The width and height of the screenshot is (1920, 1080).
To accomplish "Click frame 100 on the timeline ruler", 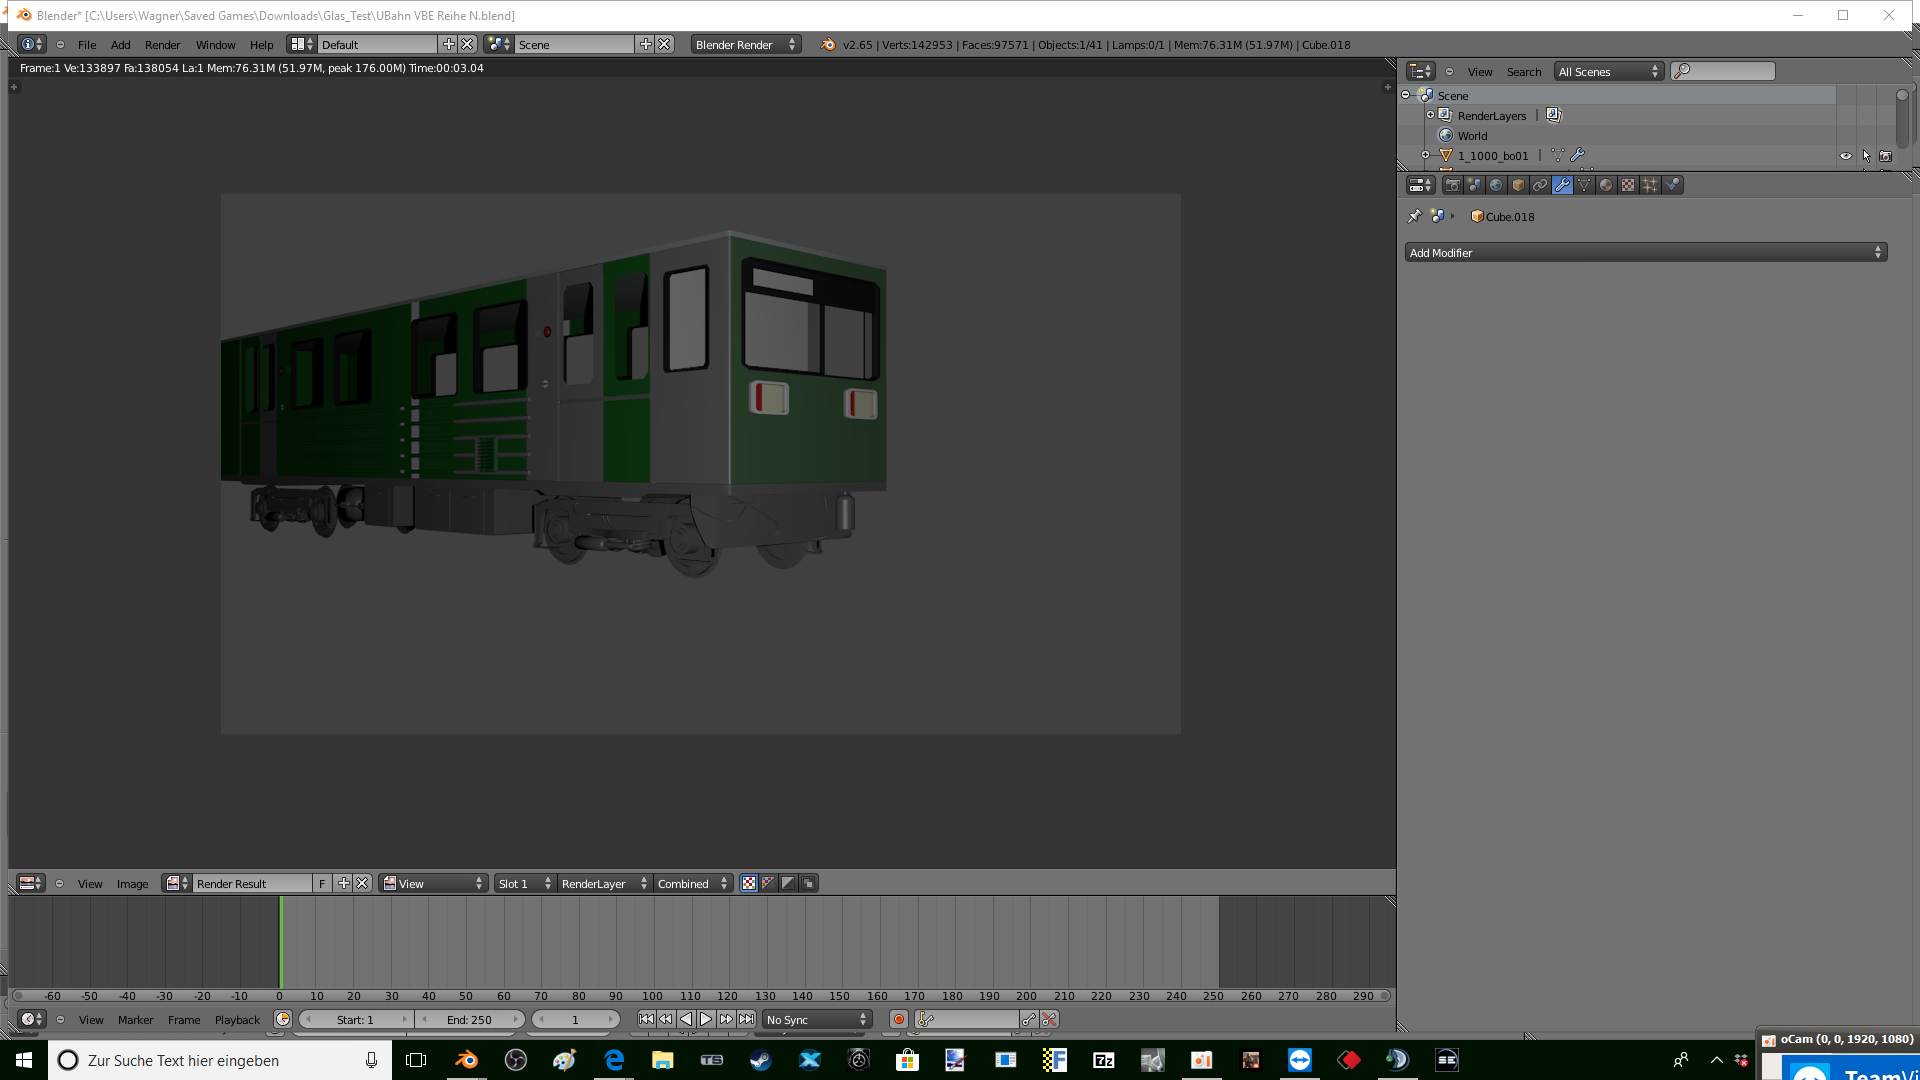I will click(653, 996).
